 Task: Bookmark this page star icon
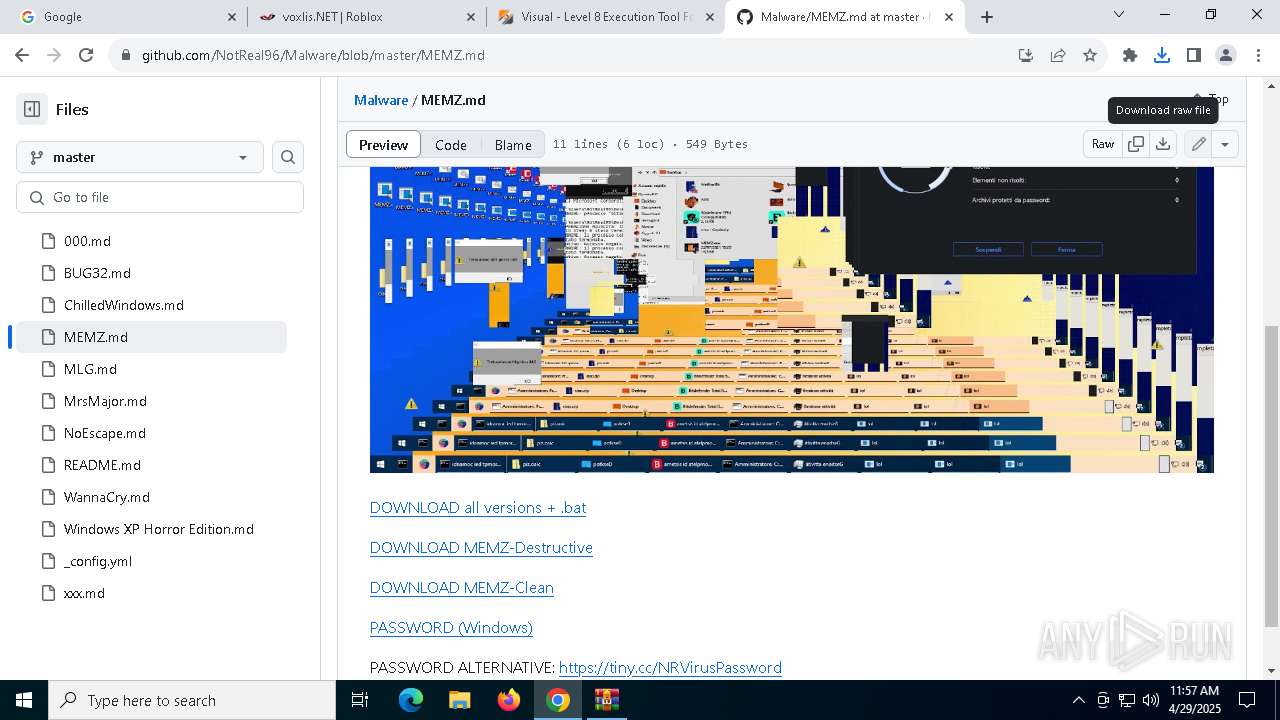1090,56
